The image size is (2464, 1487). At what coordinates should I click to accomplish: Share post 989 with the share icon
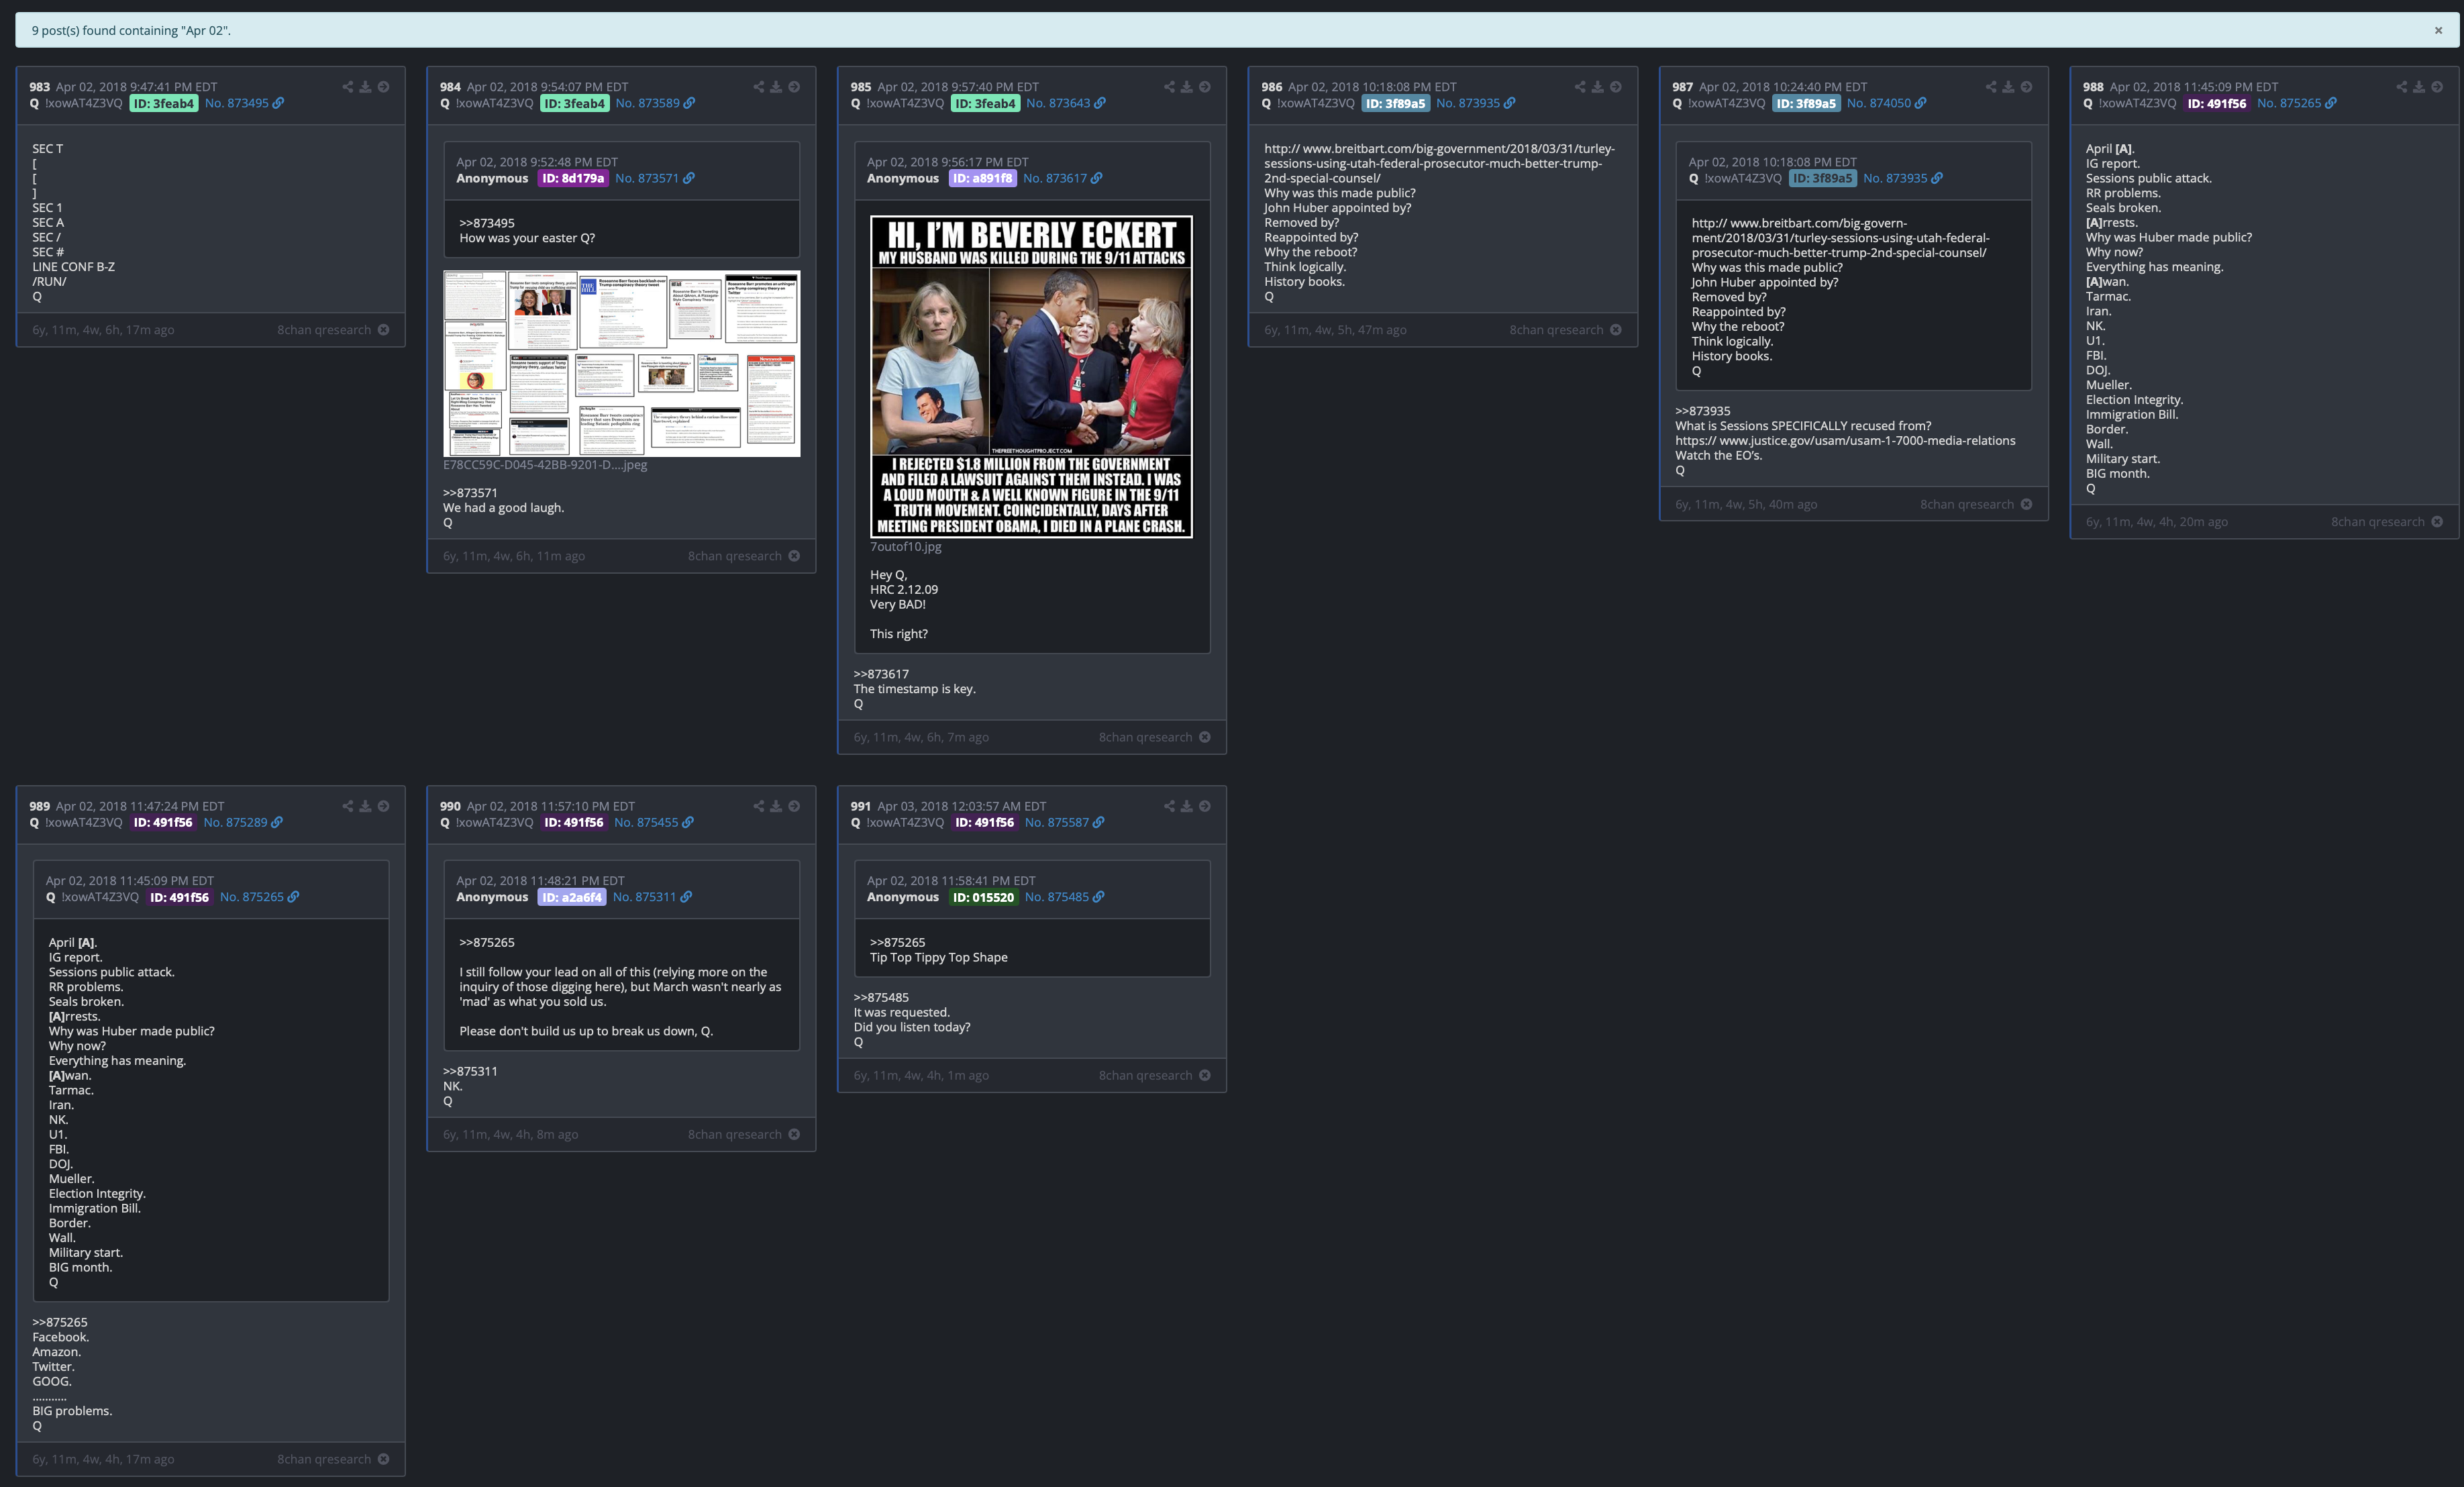pos(348,806)
